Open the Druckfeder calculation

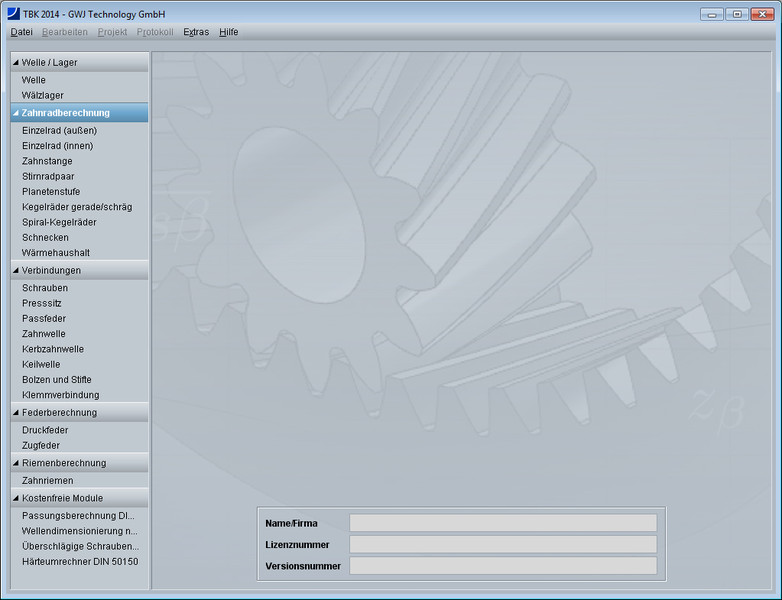coord(46,430)
